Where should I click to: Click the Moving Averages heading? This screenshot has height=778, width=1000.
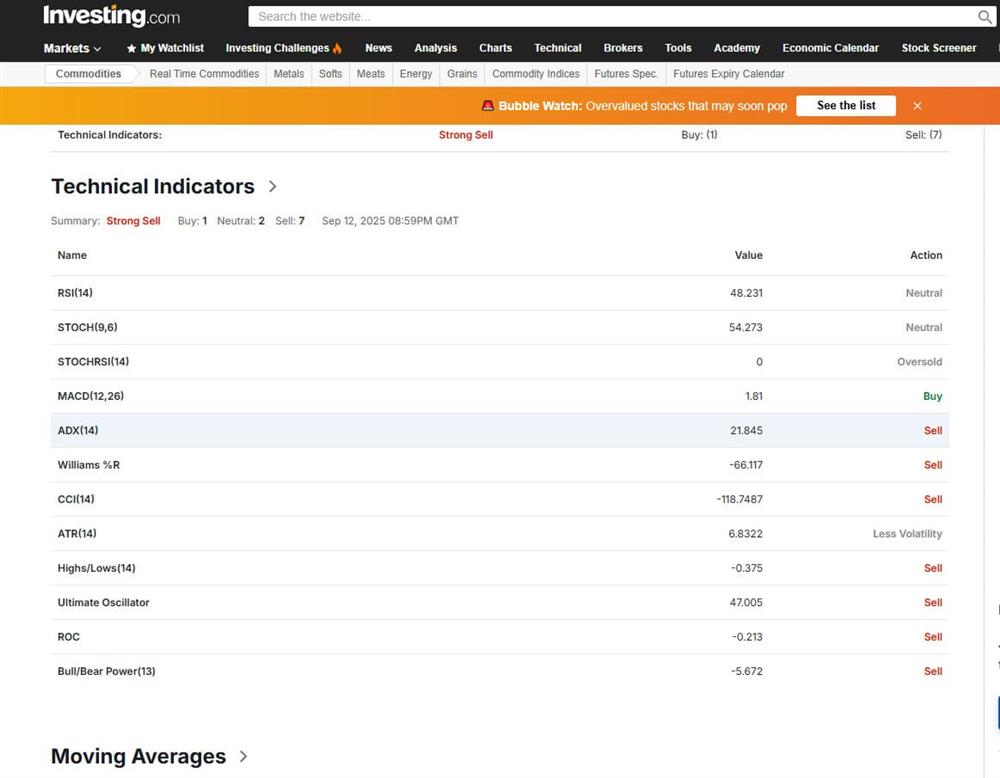tap(138, 756)
